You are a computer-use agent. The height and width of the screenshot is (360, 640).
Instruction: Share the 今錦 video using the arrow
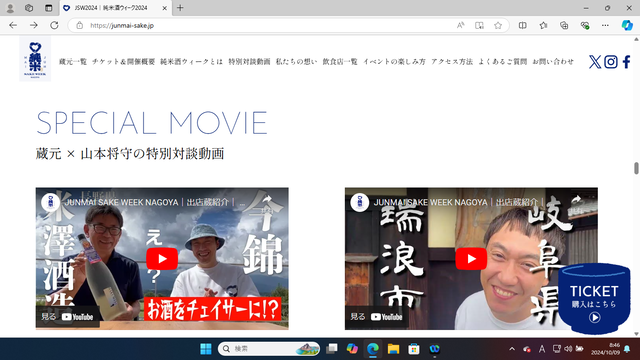267,200
